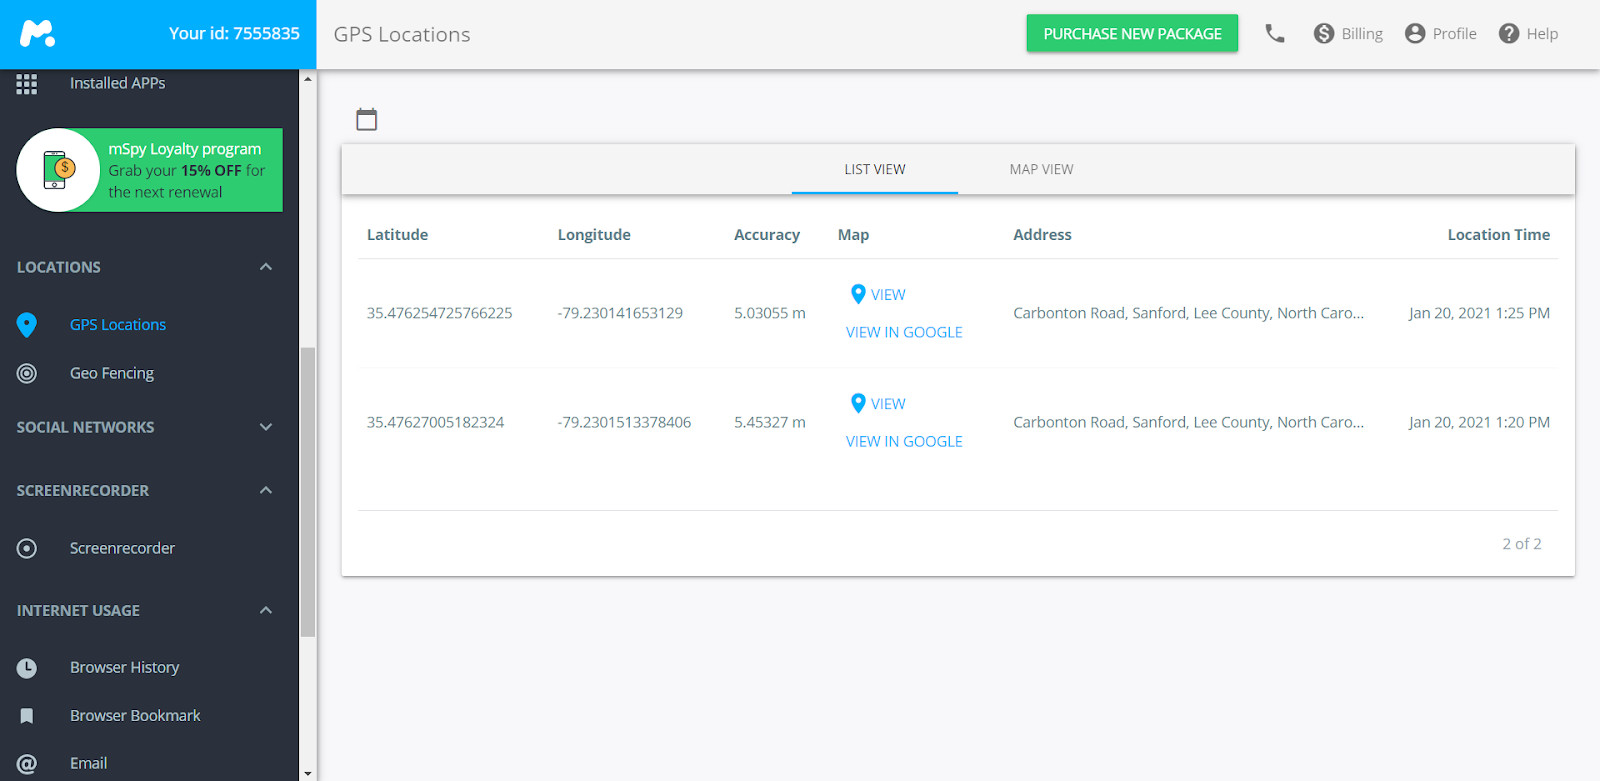1600x781 pixels.
Task: Click the Geo Fencing target icon
Action: tap(27, 373)
